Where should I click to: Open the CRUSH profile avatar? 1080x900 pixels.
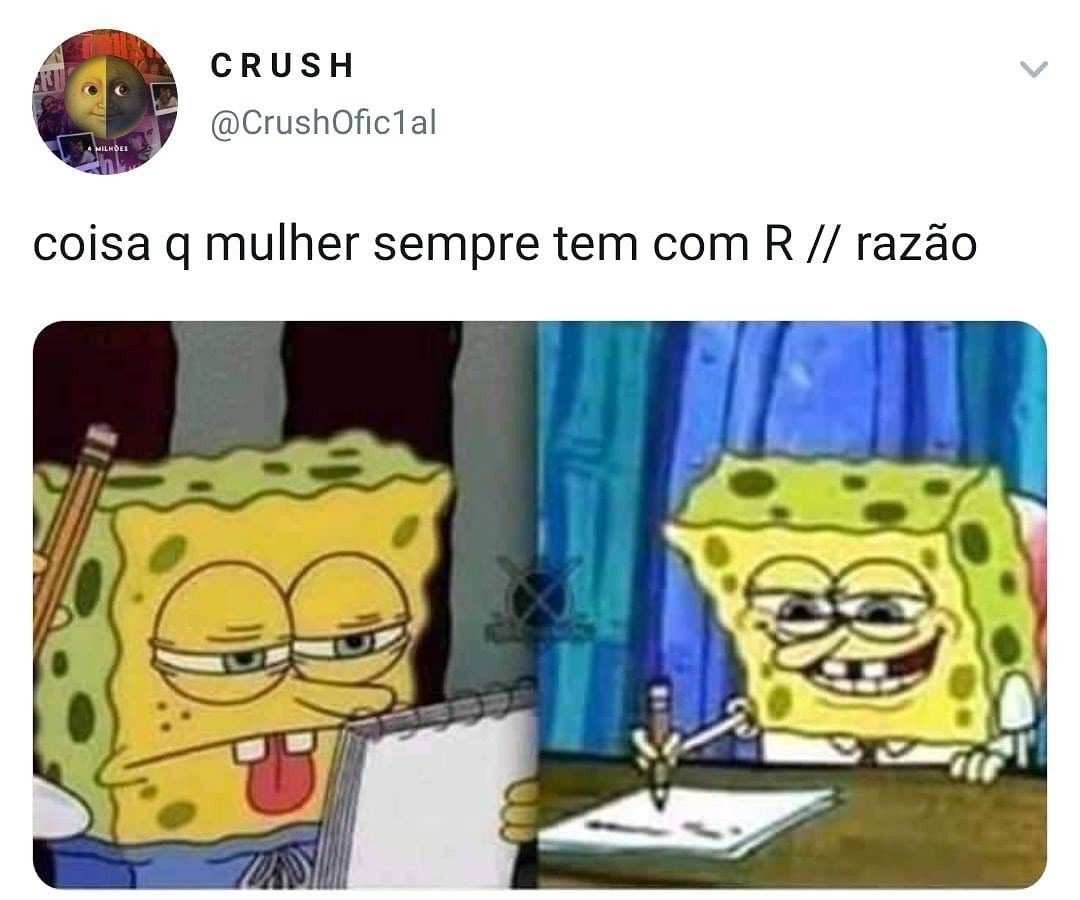tap(105, 101)
